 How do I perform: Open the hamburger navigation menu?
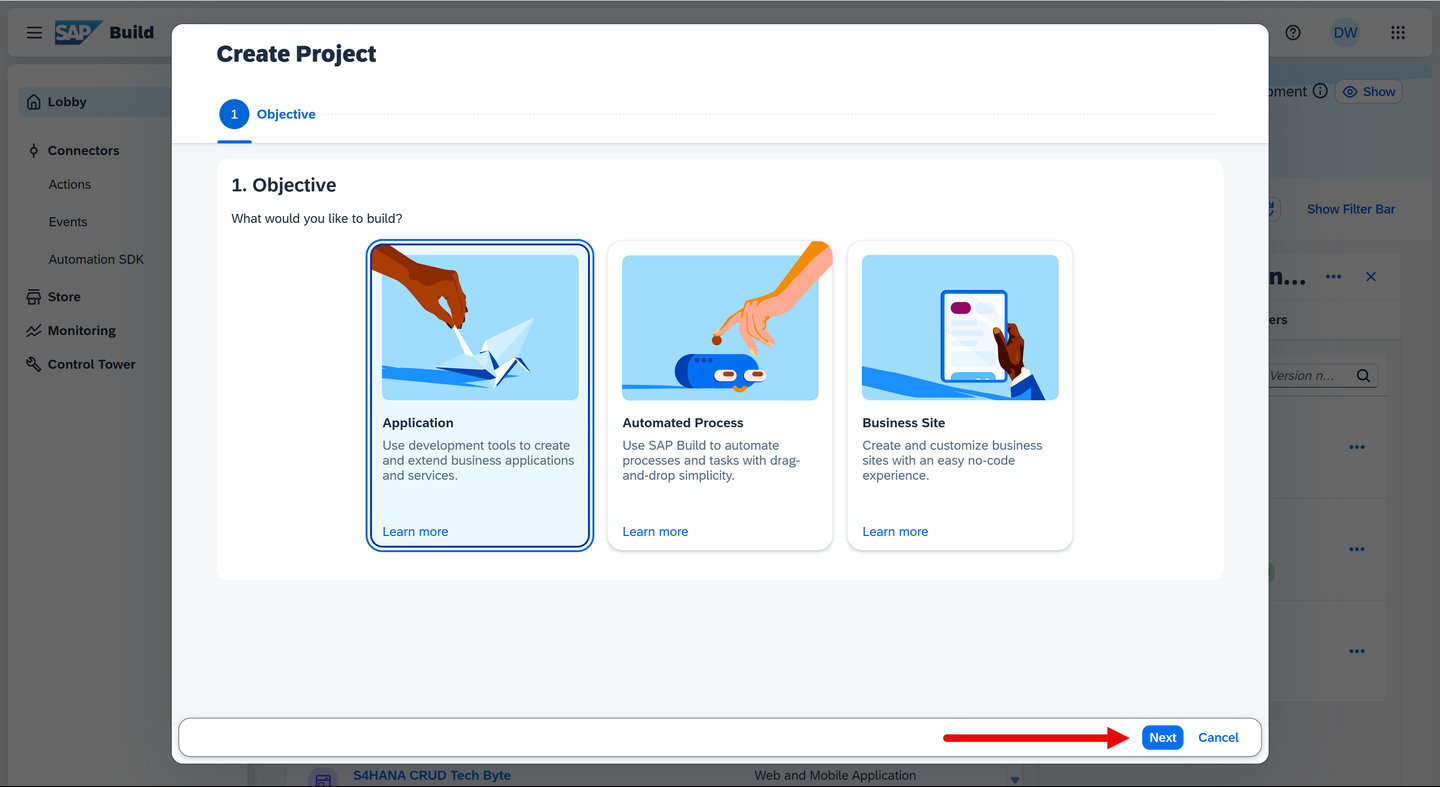pyautogui.click(x=34, y=33)
